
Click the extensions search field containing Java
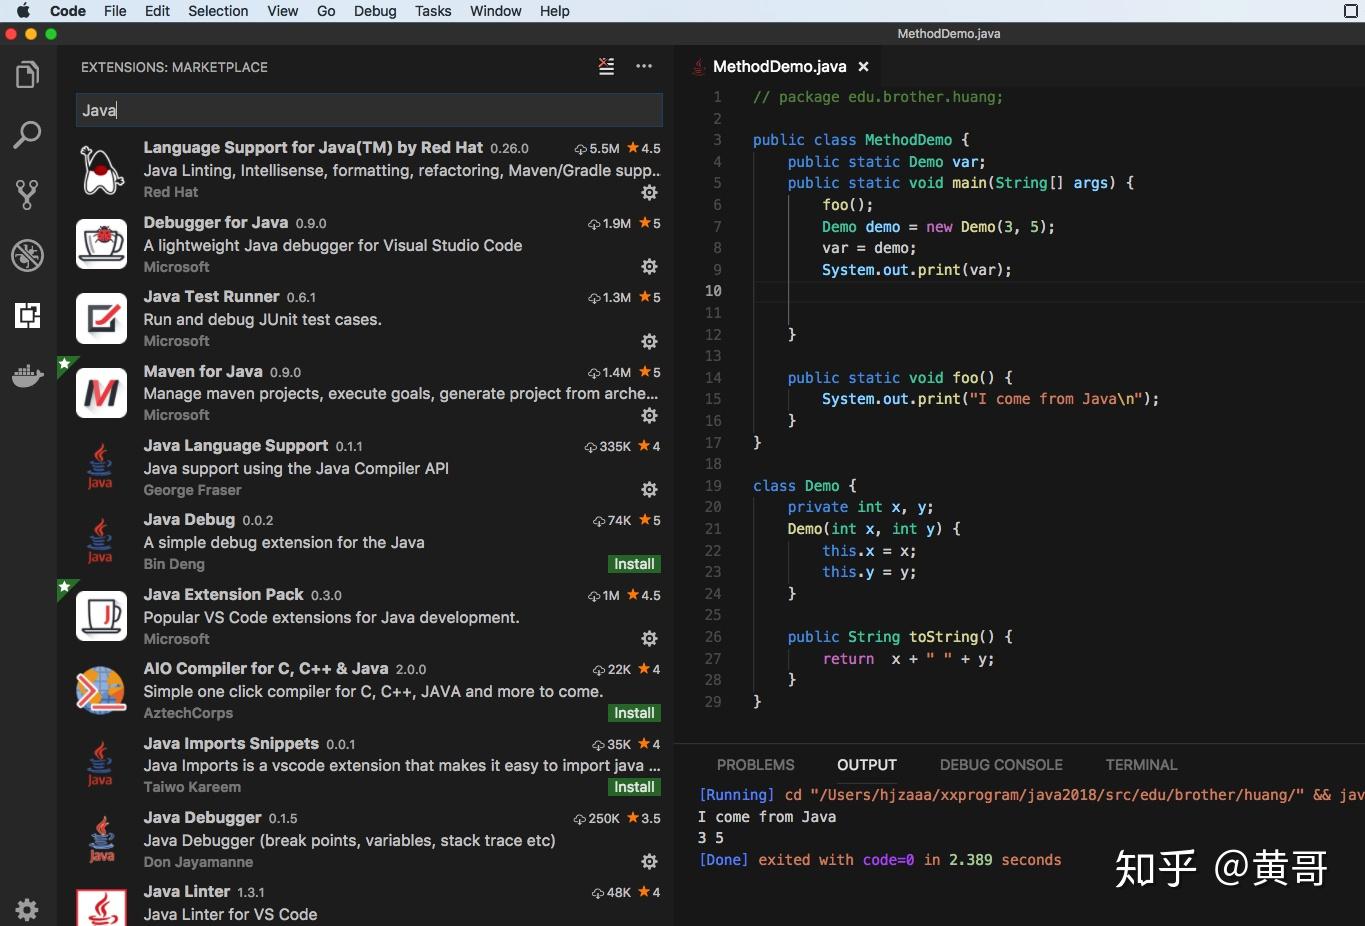coord(369,110)
